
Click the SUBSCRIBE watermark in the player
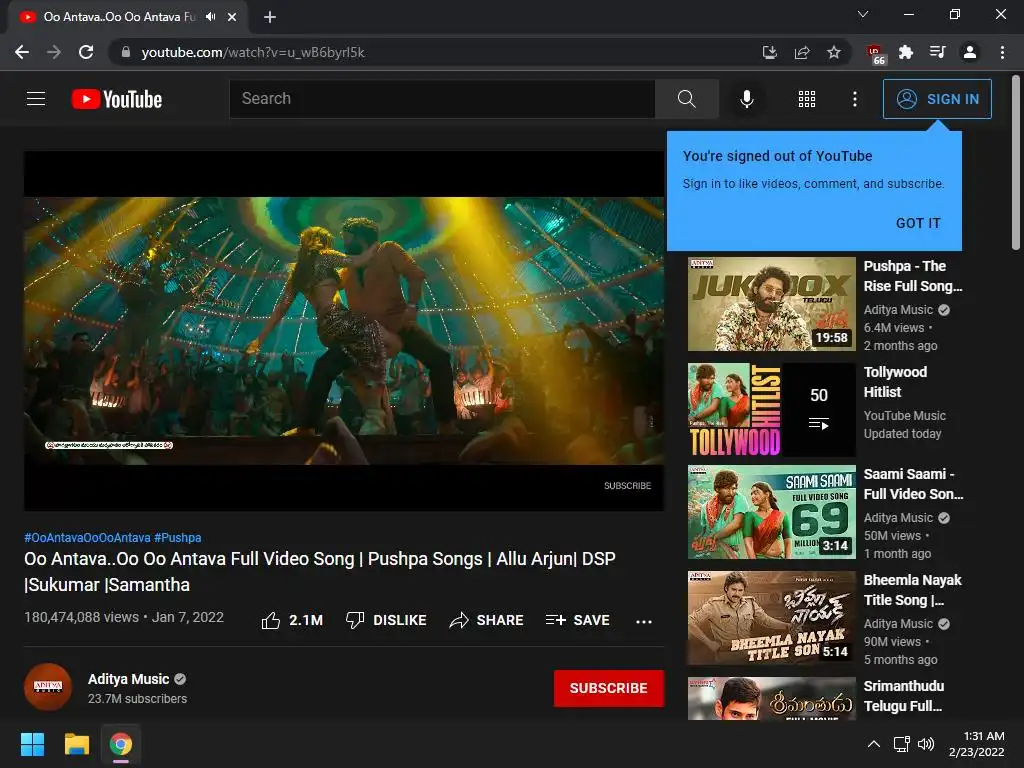pos(627,486)
